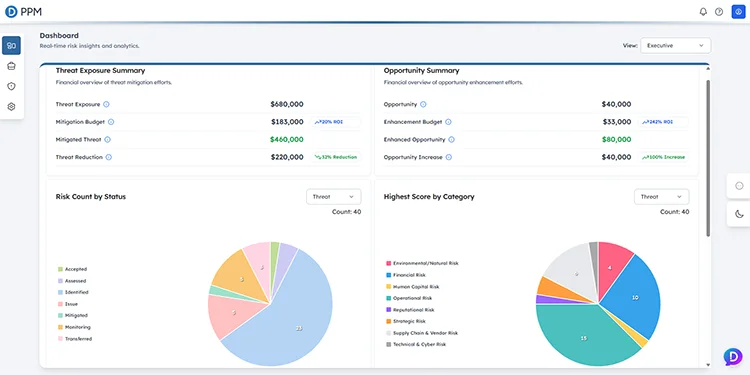Screen dimensions: 750x375
Task: Click the $680,000 Threat Exposure value
Action: [x=287, y=104]
